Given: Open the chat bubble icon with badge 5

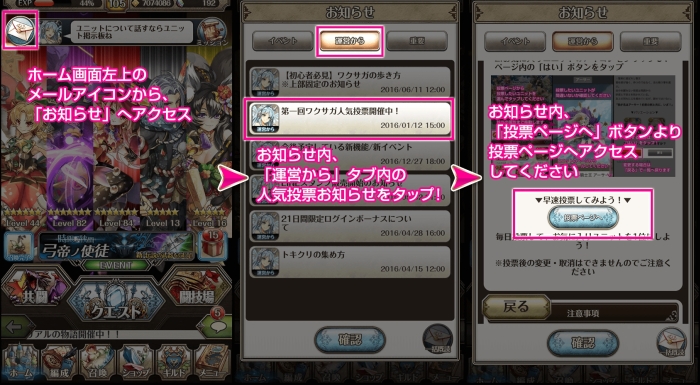Looking at the screenshot, I should (215, 324).
